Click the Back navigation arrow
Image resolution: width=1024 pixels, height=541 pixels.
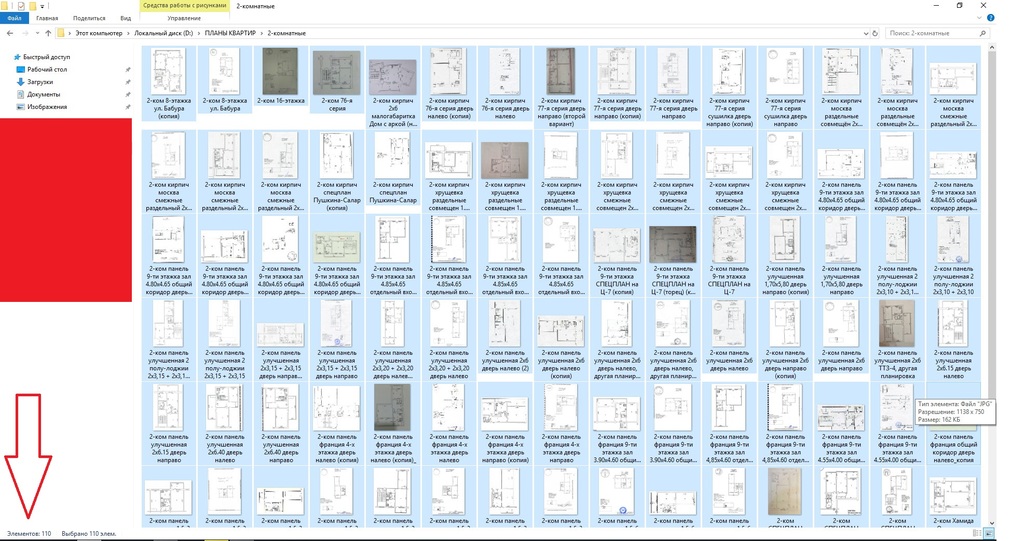click(8, 33)
